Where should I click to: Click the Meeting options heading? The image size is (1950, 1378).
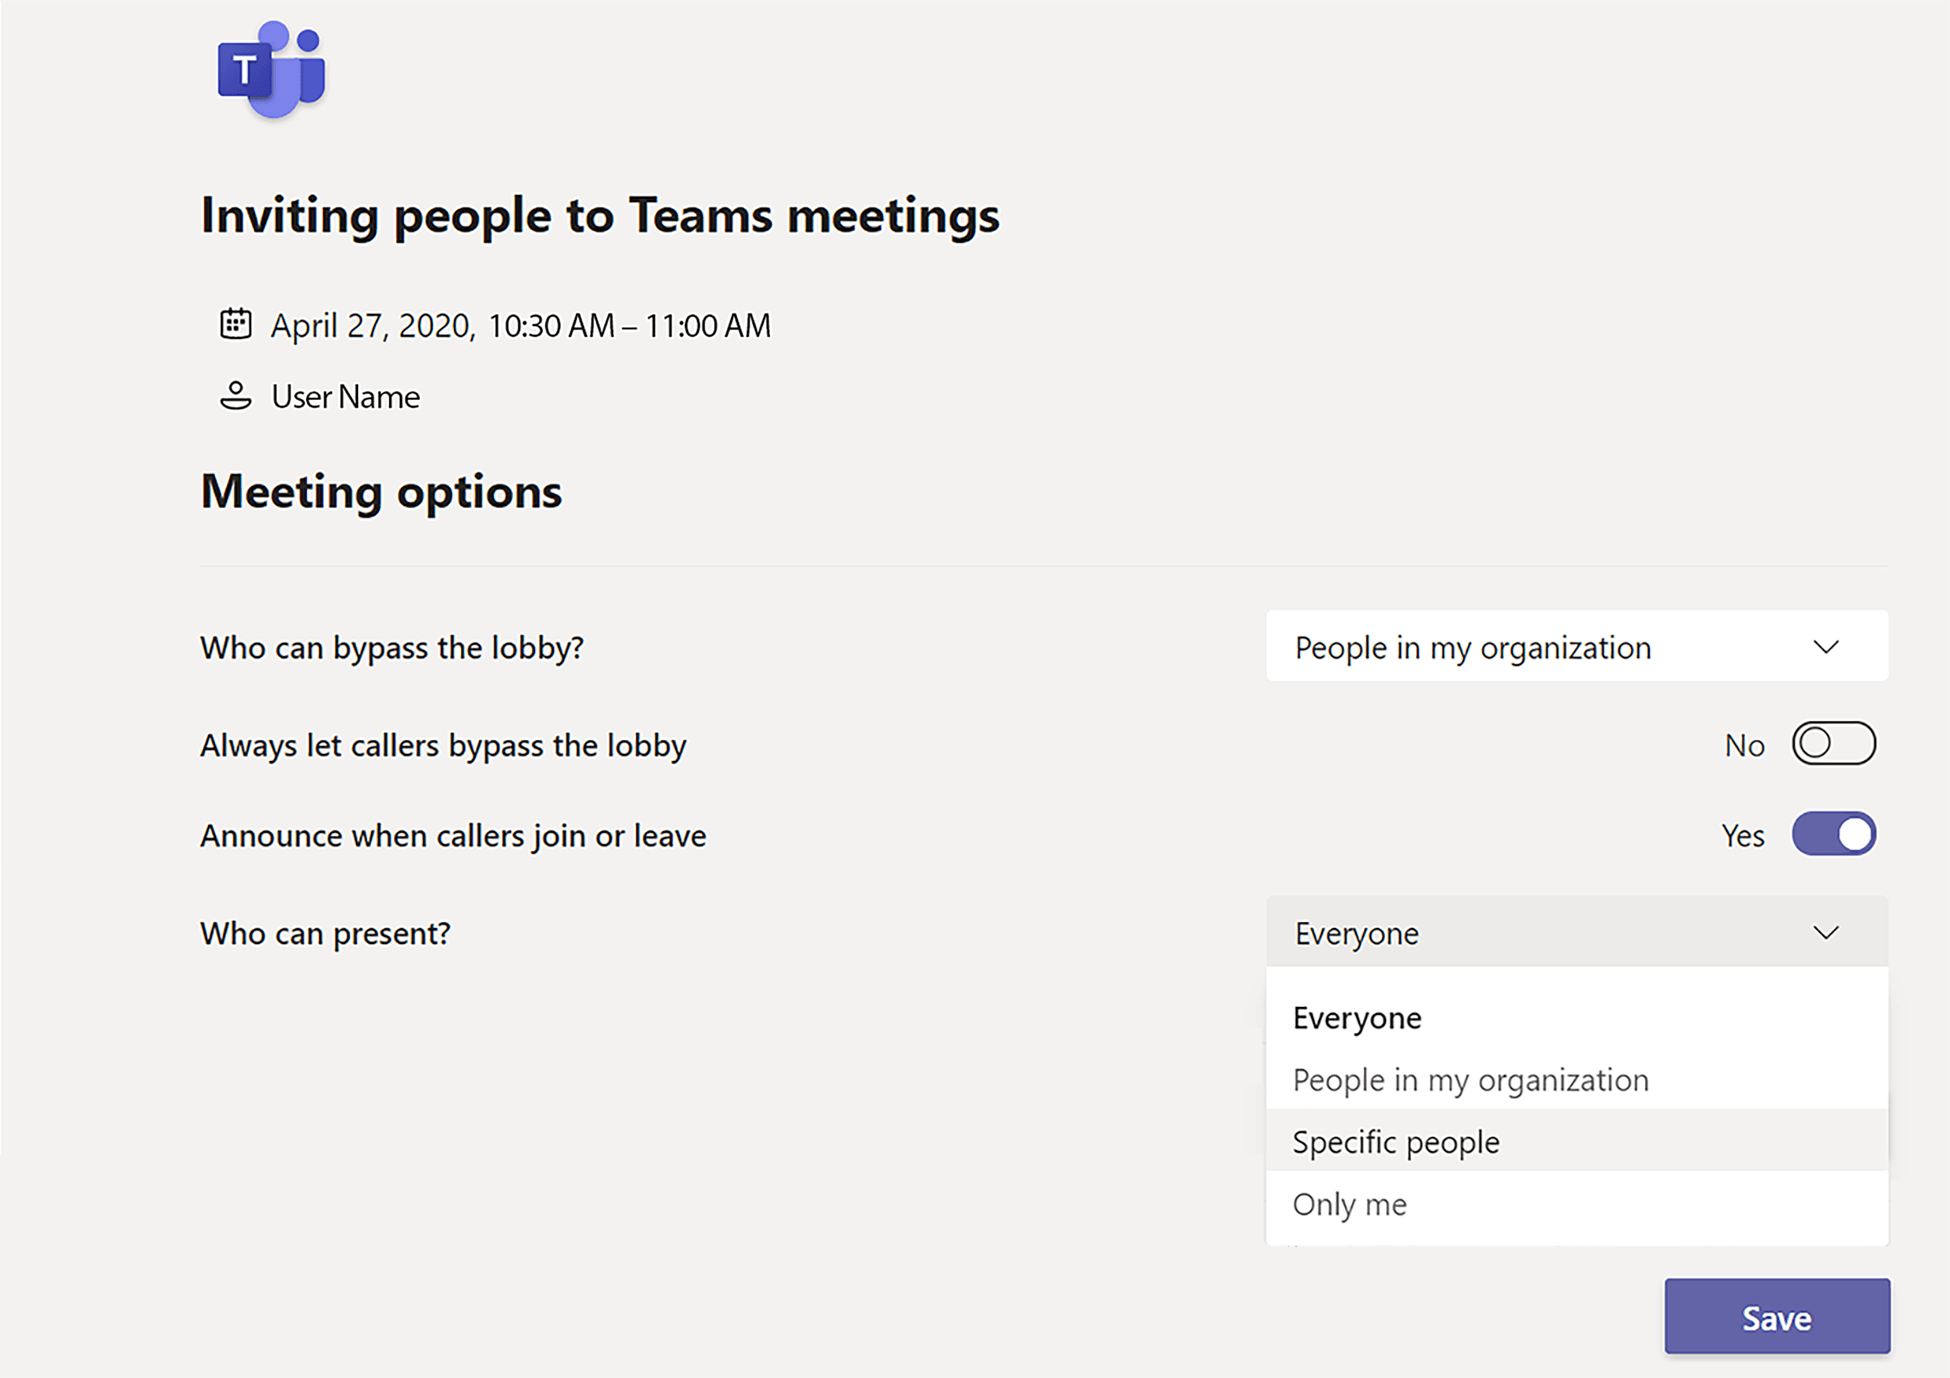point(380,491)
